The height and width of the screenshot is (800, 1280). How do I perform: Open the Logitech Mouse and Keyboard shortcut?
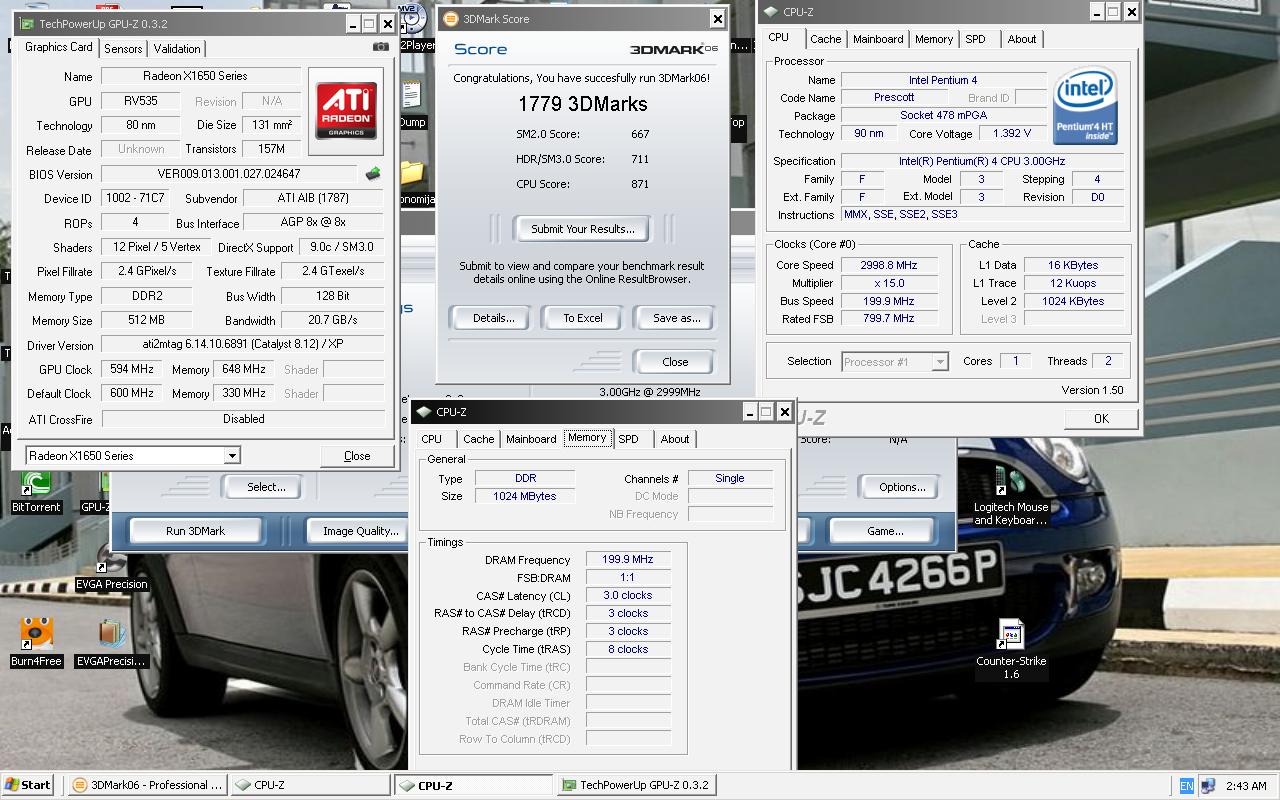(1011, 495)
